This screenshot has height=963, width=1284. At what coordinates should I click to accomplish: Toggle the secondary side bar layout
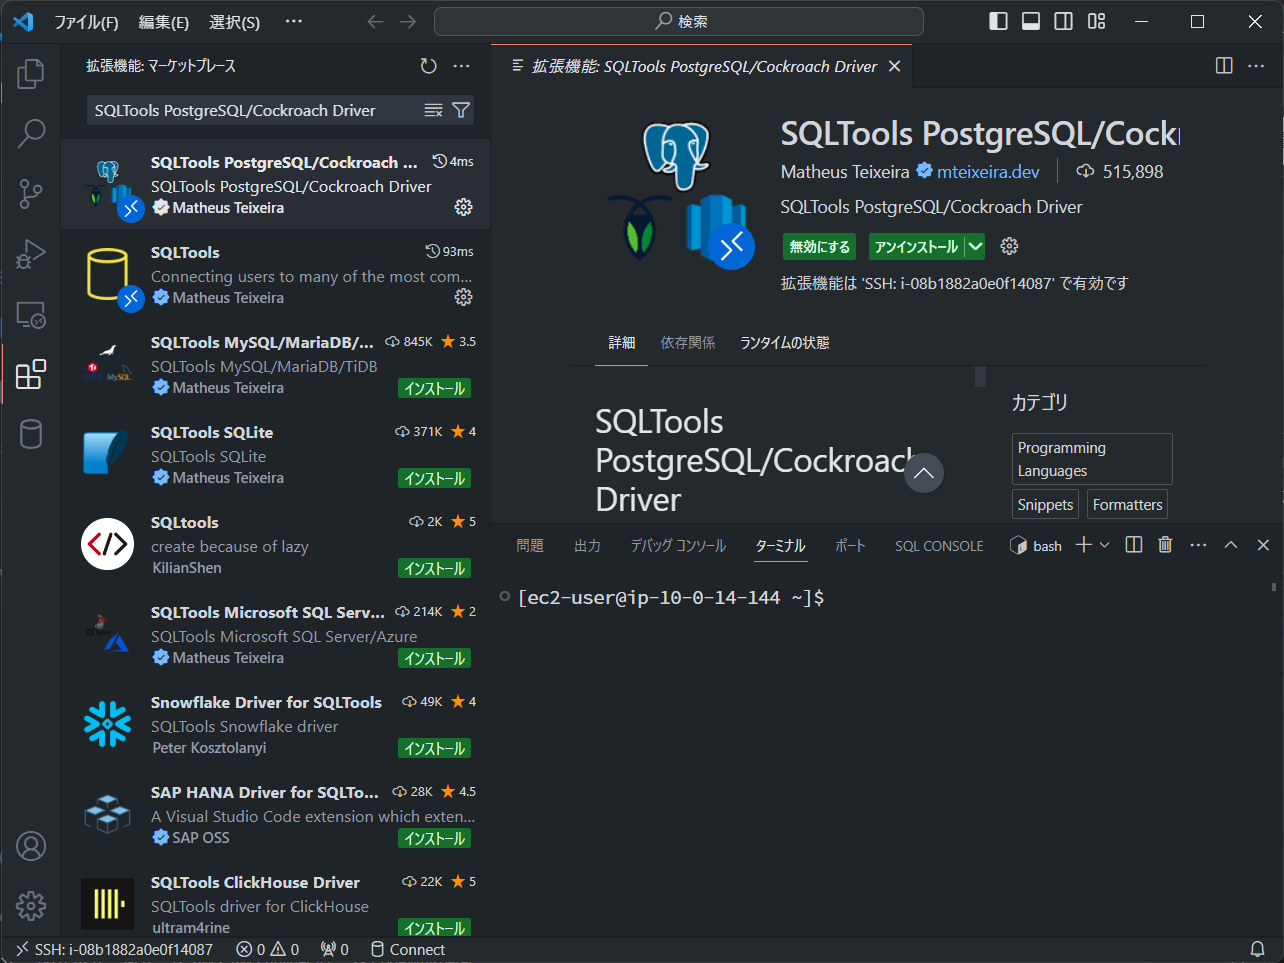[1064, 21]
